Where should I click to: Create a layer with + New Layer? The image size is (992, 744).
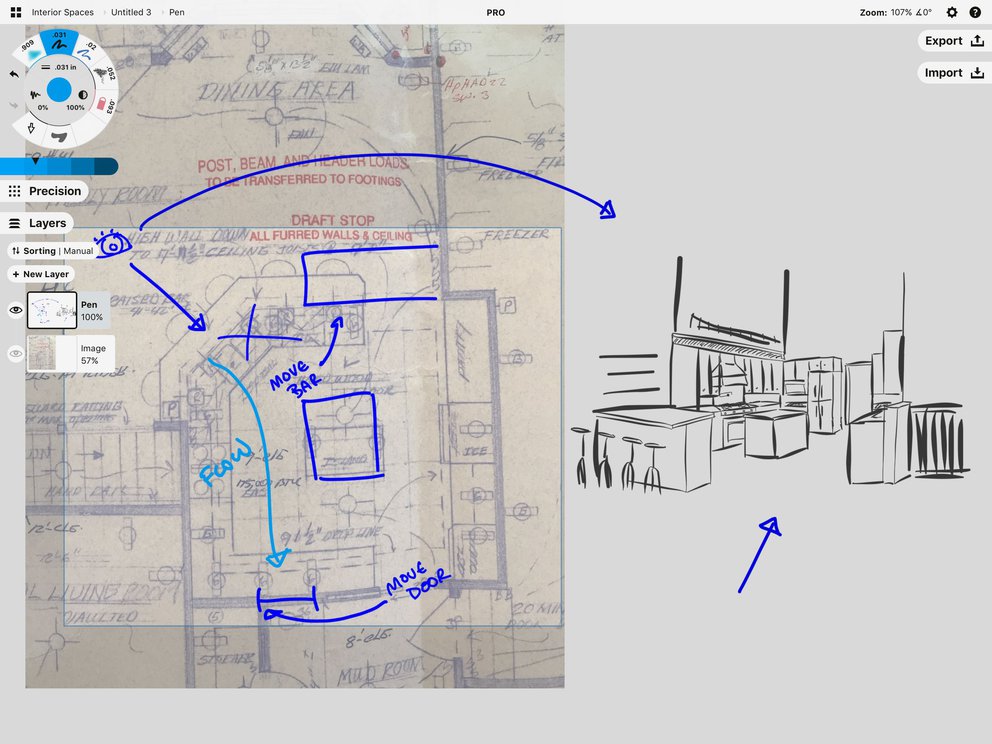click(41, 274)
